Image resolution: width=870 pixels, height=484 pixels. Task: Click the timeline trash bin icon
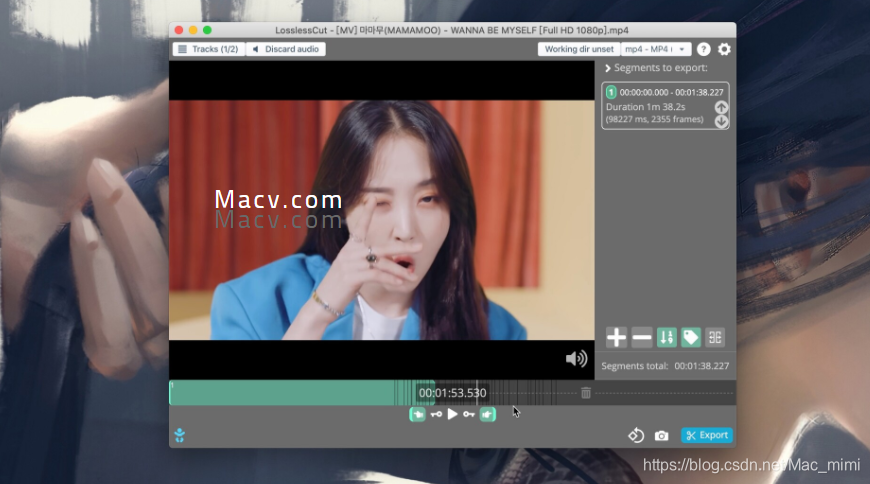coord(585,393)
